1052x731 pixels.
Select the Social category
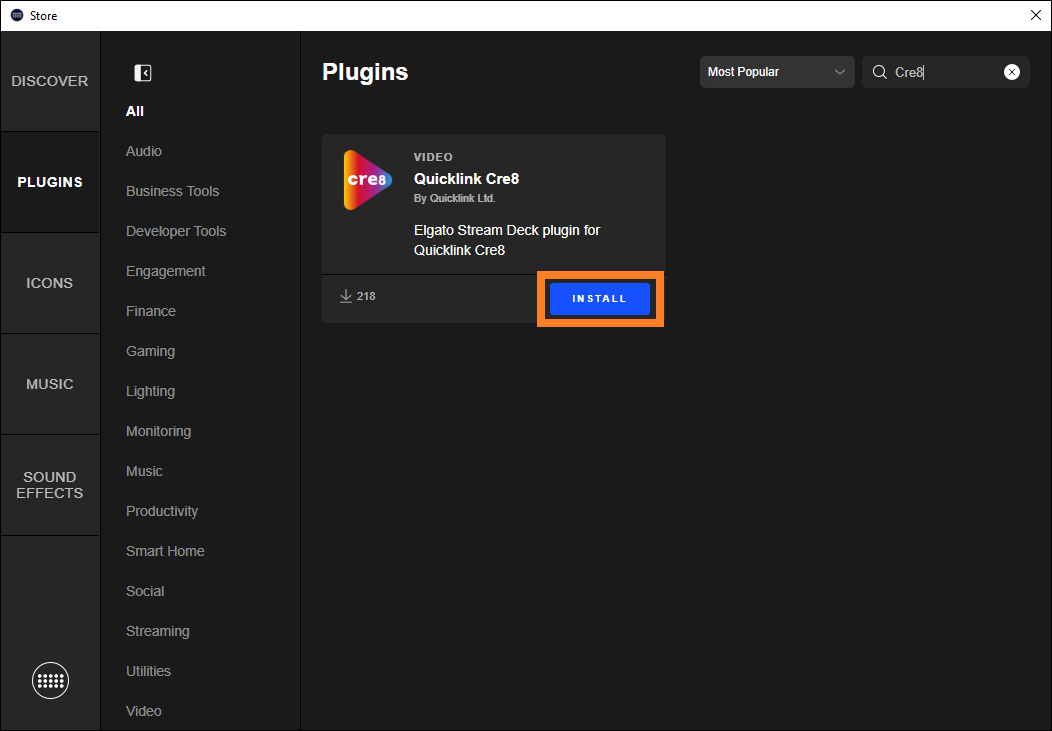point(145,591)
